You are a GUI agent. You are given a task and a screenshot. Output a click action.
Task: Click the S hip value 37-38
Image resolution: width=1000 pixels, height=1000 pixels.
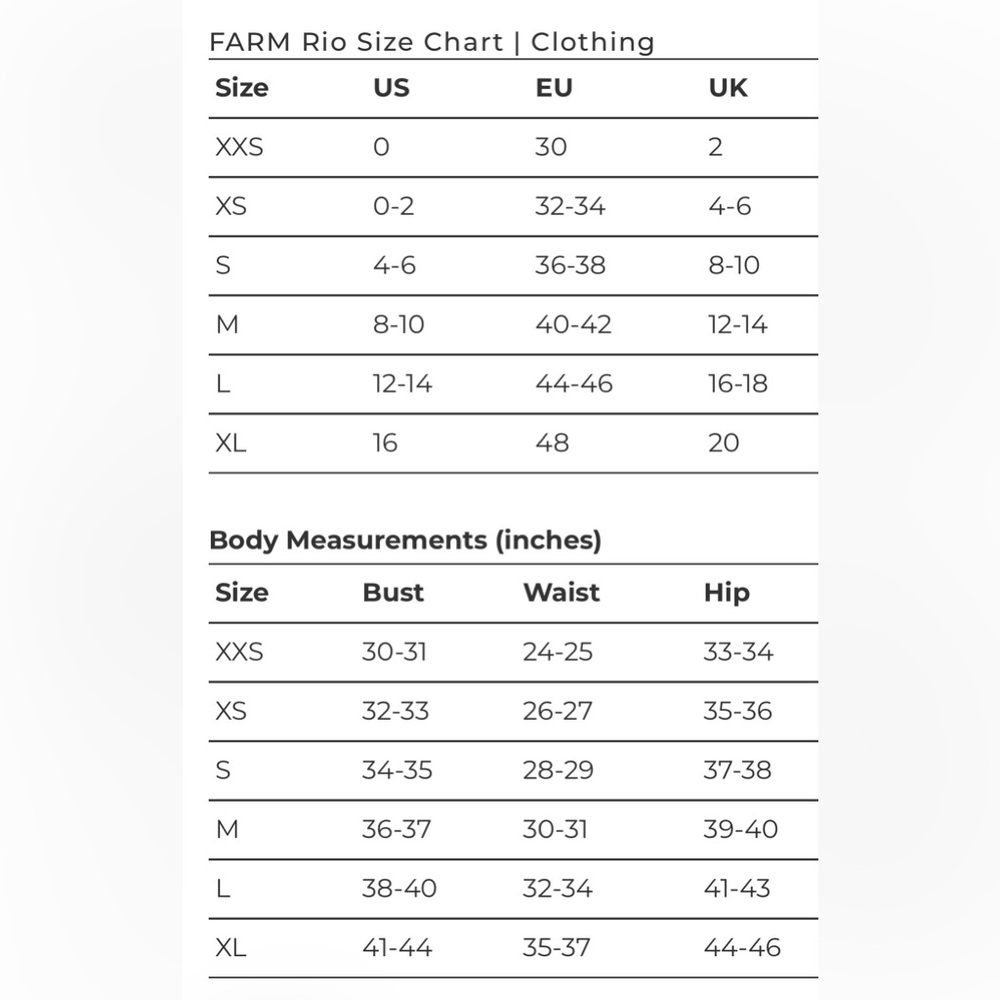(737, 770)
